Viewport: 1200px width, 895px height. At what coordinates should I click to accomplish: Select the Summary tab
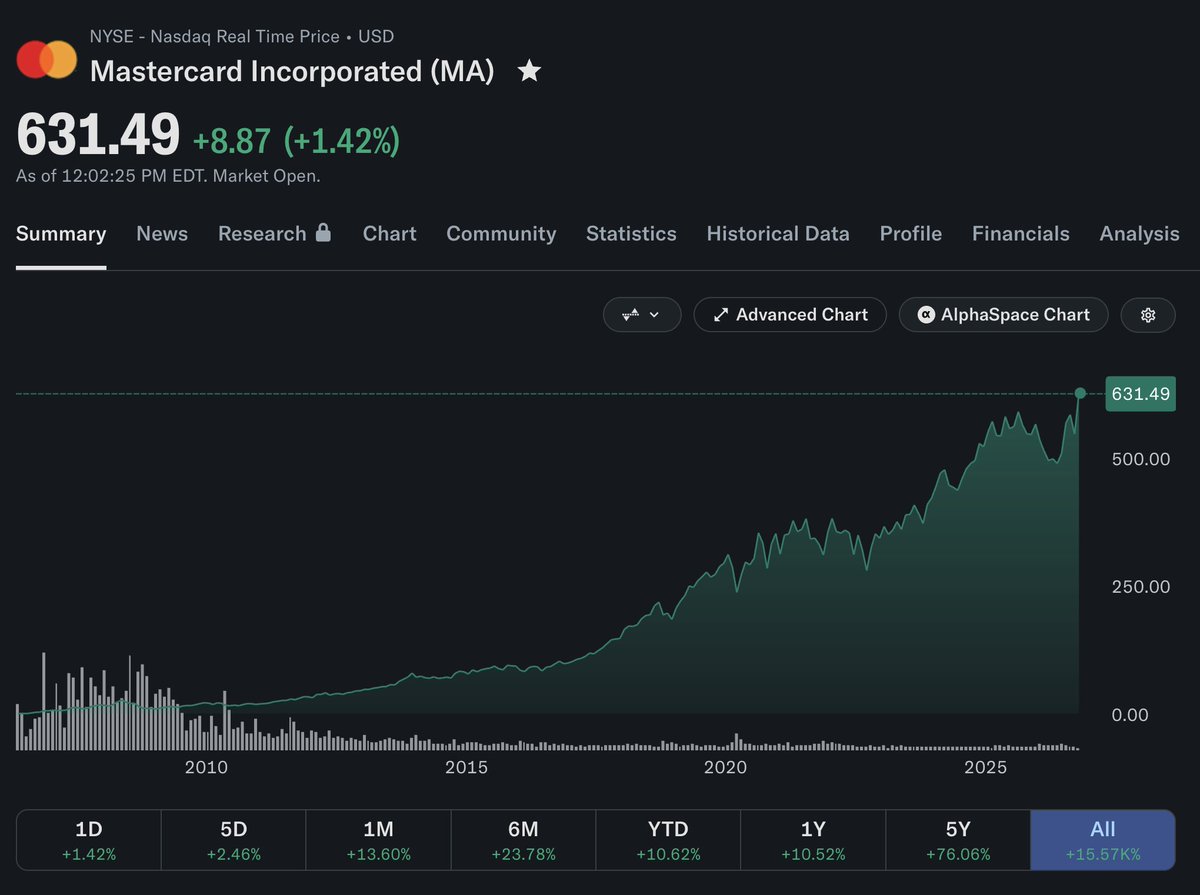(61, 233)
